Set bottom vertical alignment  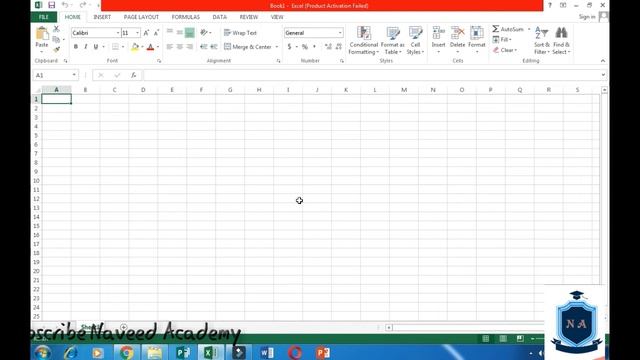(x=189, y=33)
